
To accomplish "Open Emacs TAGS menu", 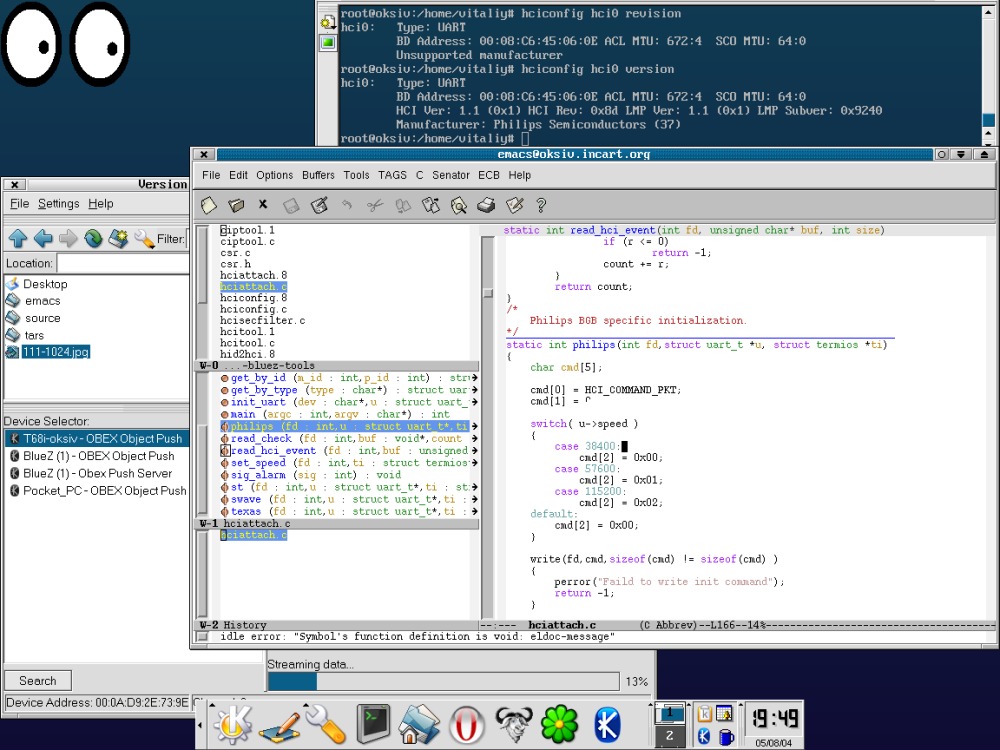I will 392,175.
